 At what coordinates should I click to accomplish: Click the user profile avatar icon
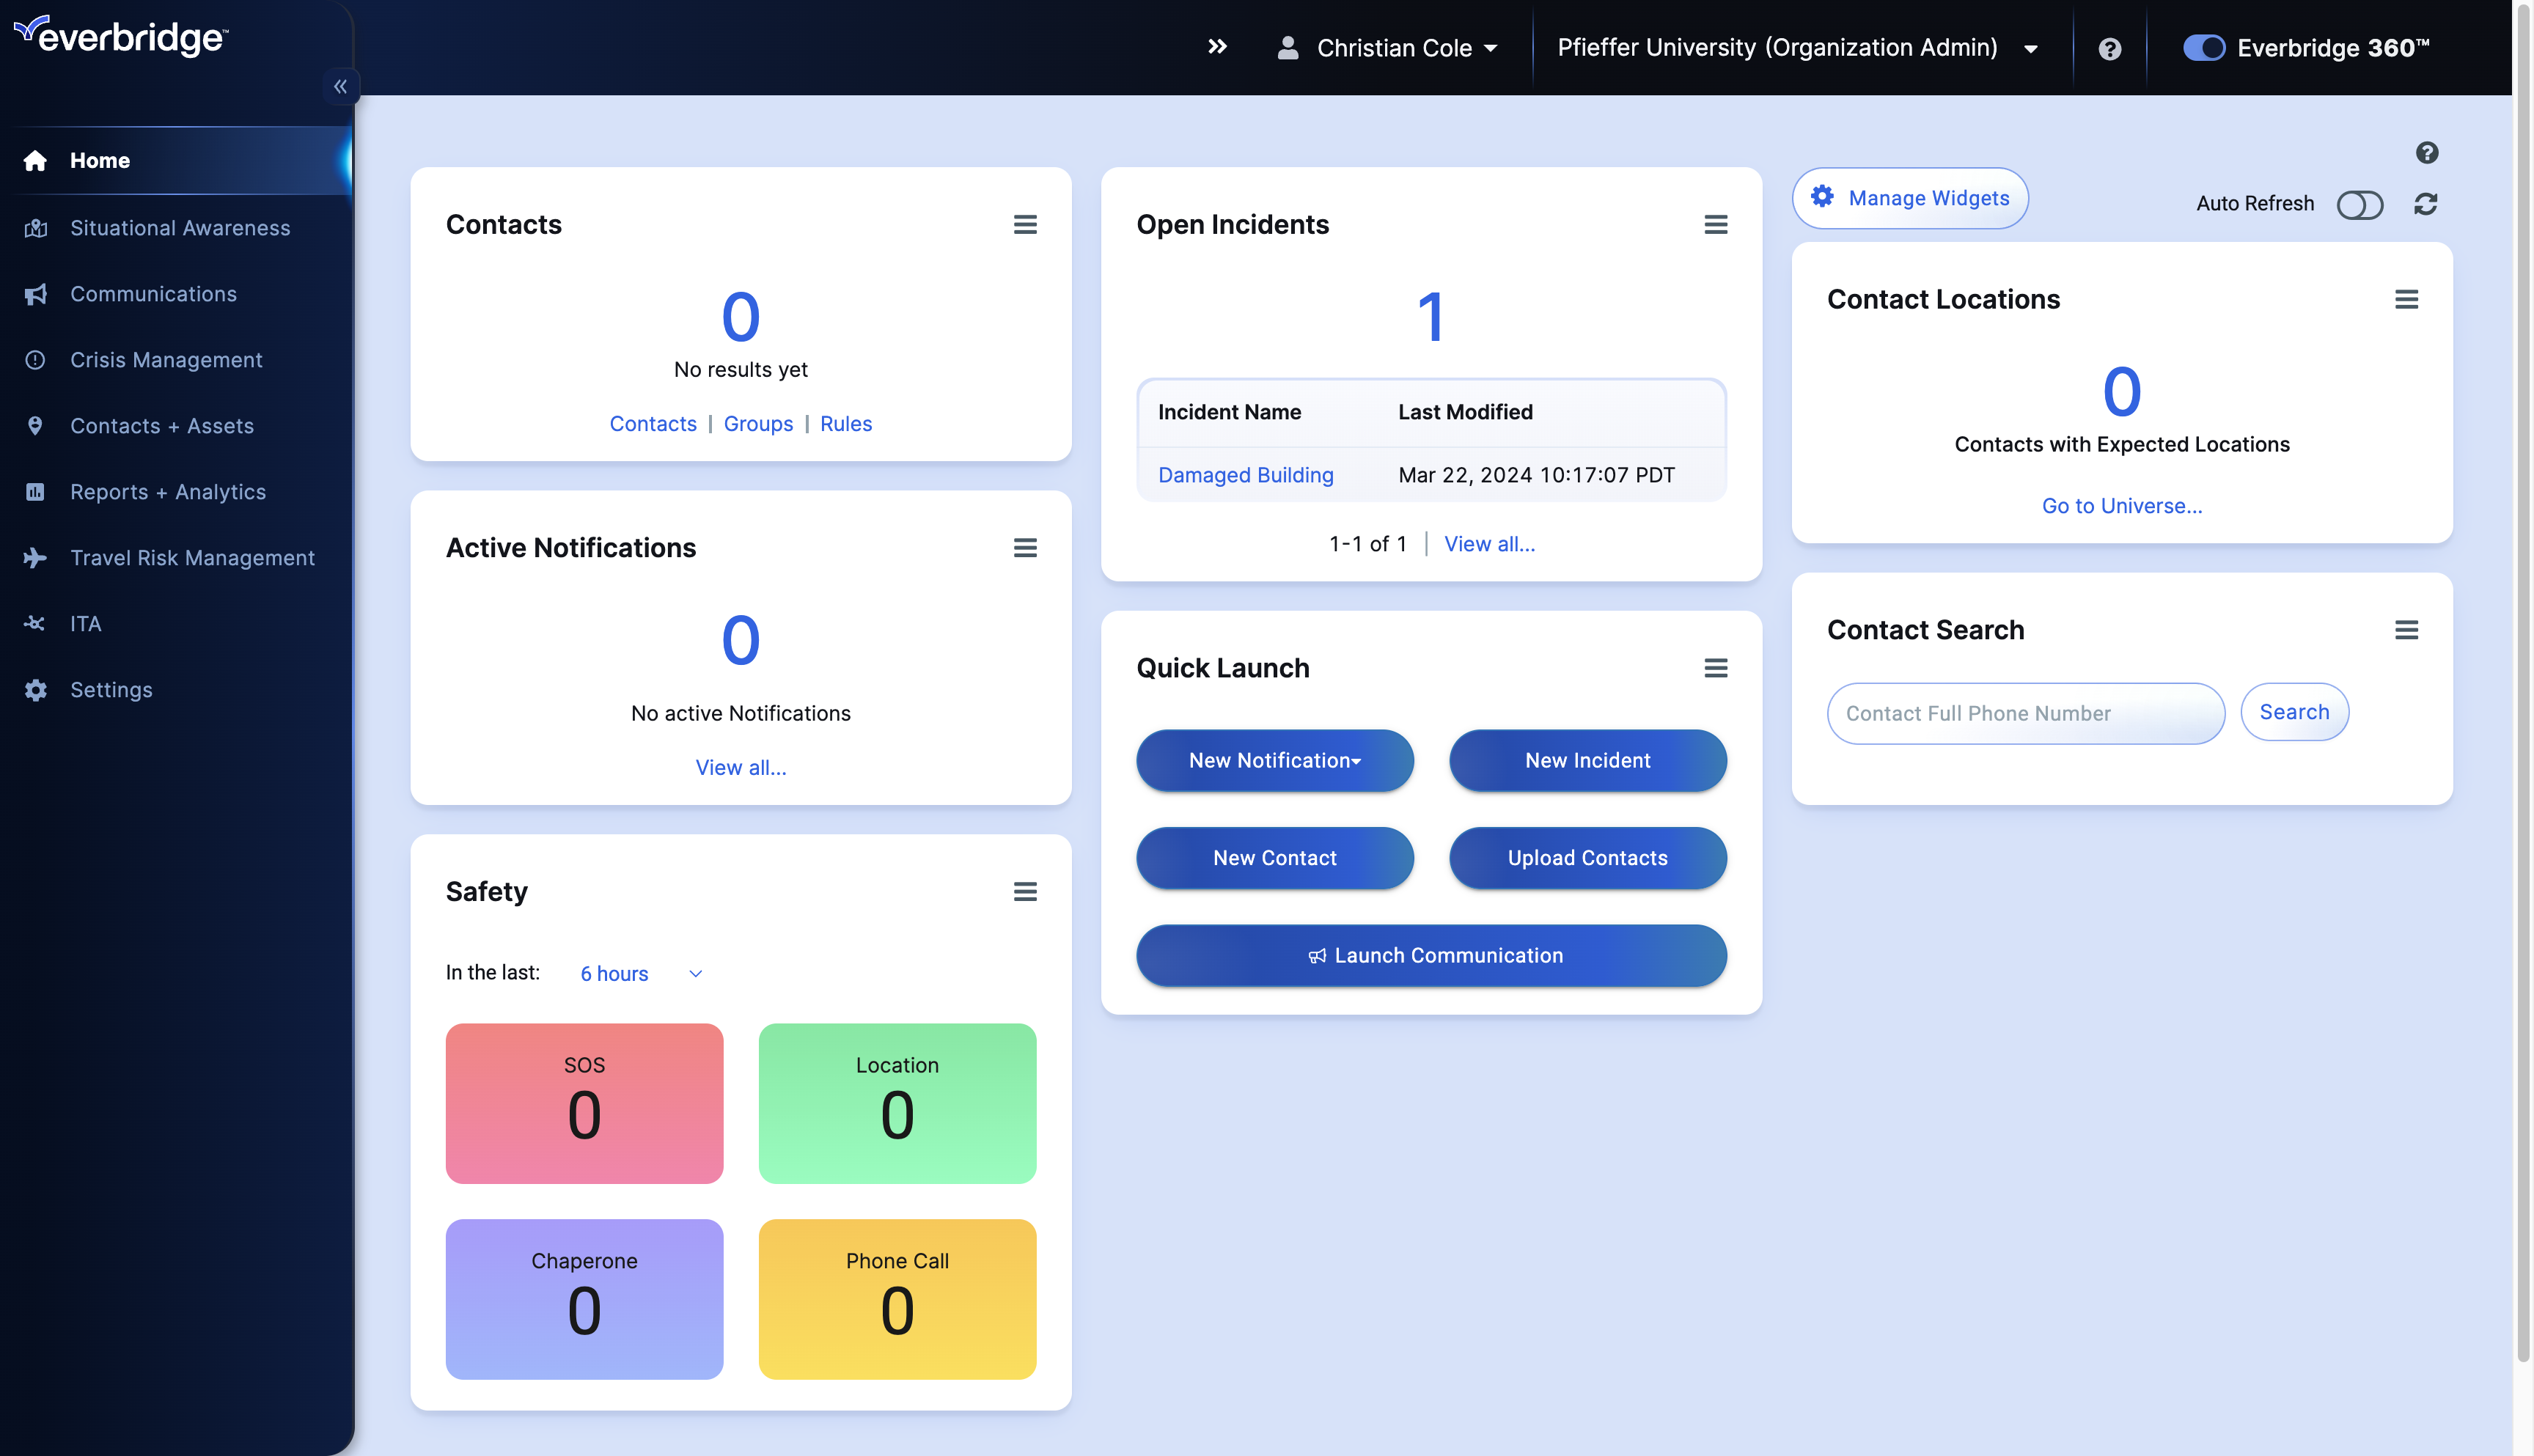(x=1288, y=48)
